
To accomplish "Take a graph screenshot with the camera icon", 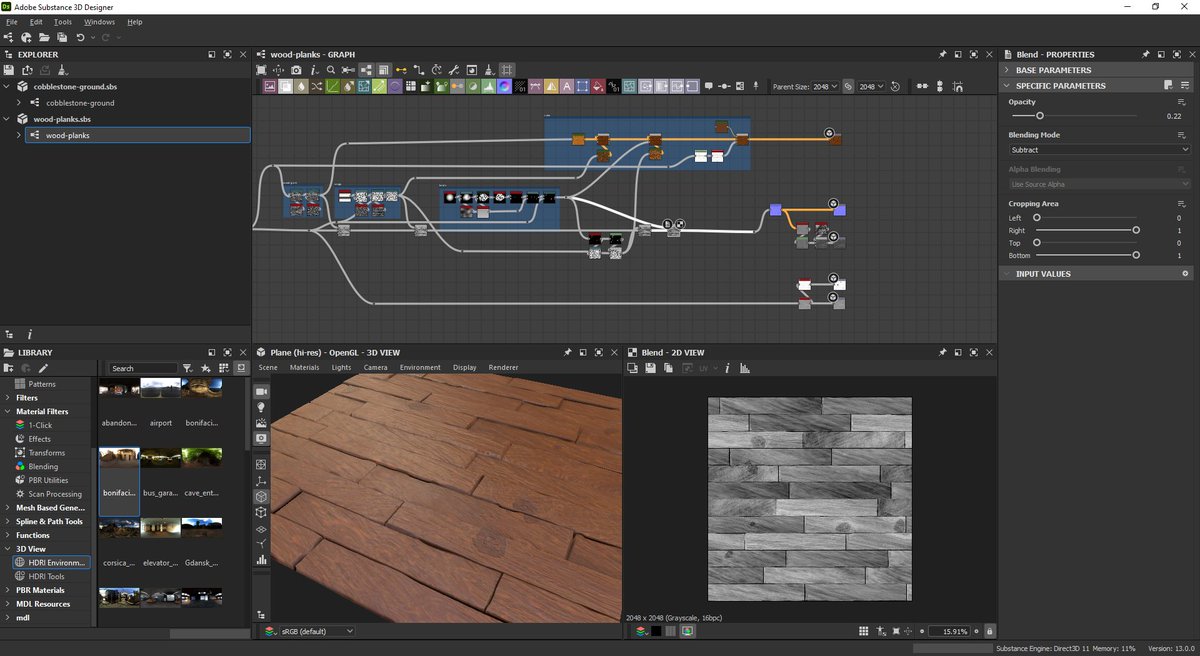I will 296,70.
